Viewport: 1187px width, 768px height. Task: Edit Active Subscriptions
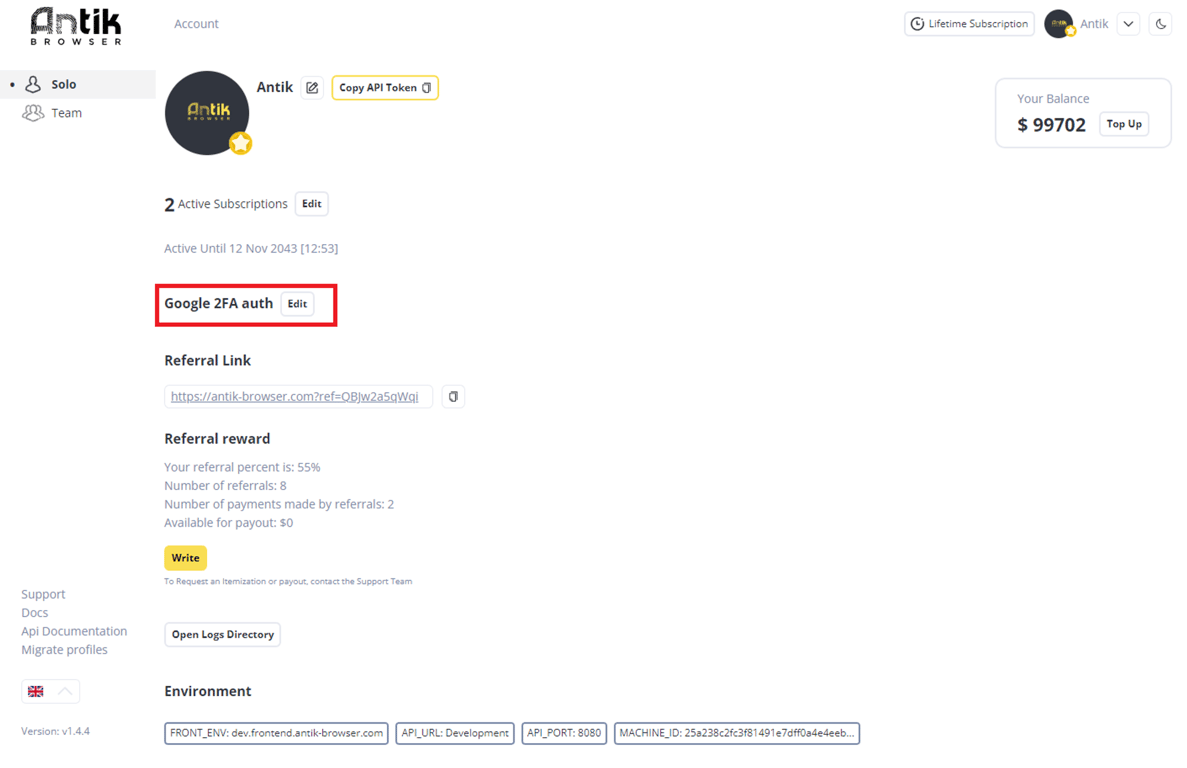311,204
